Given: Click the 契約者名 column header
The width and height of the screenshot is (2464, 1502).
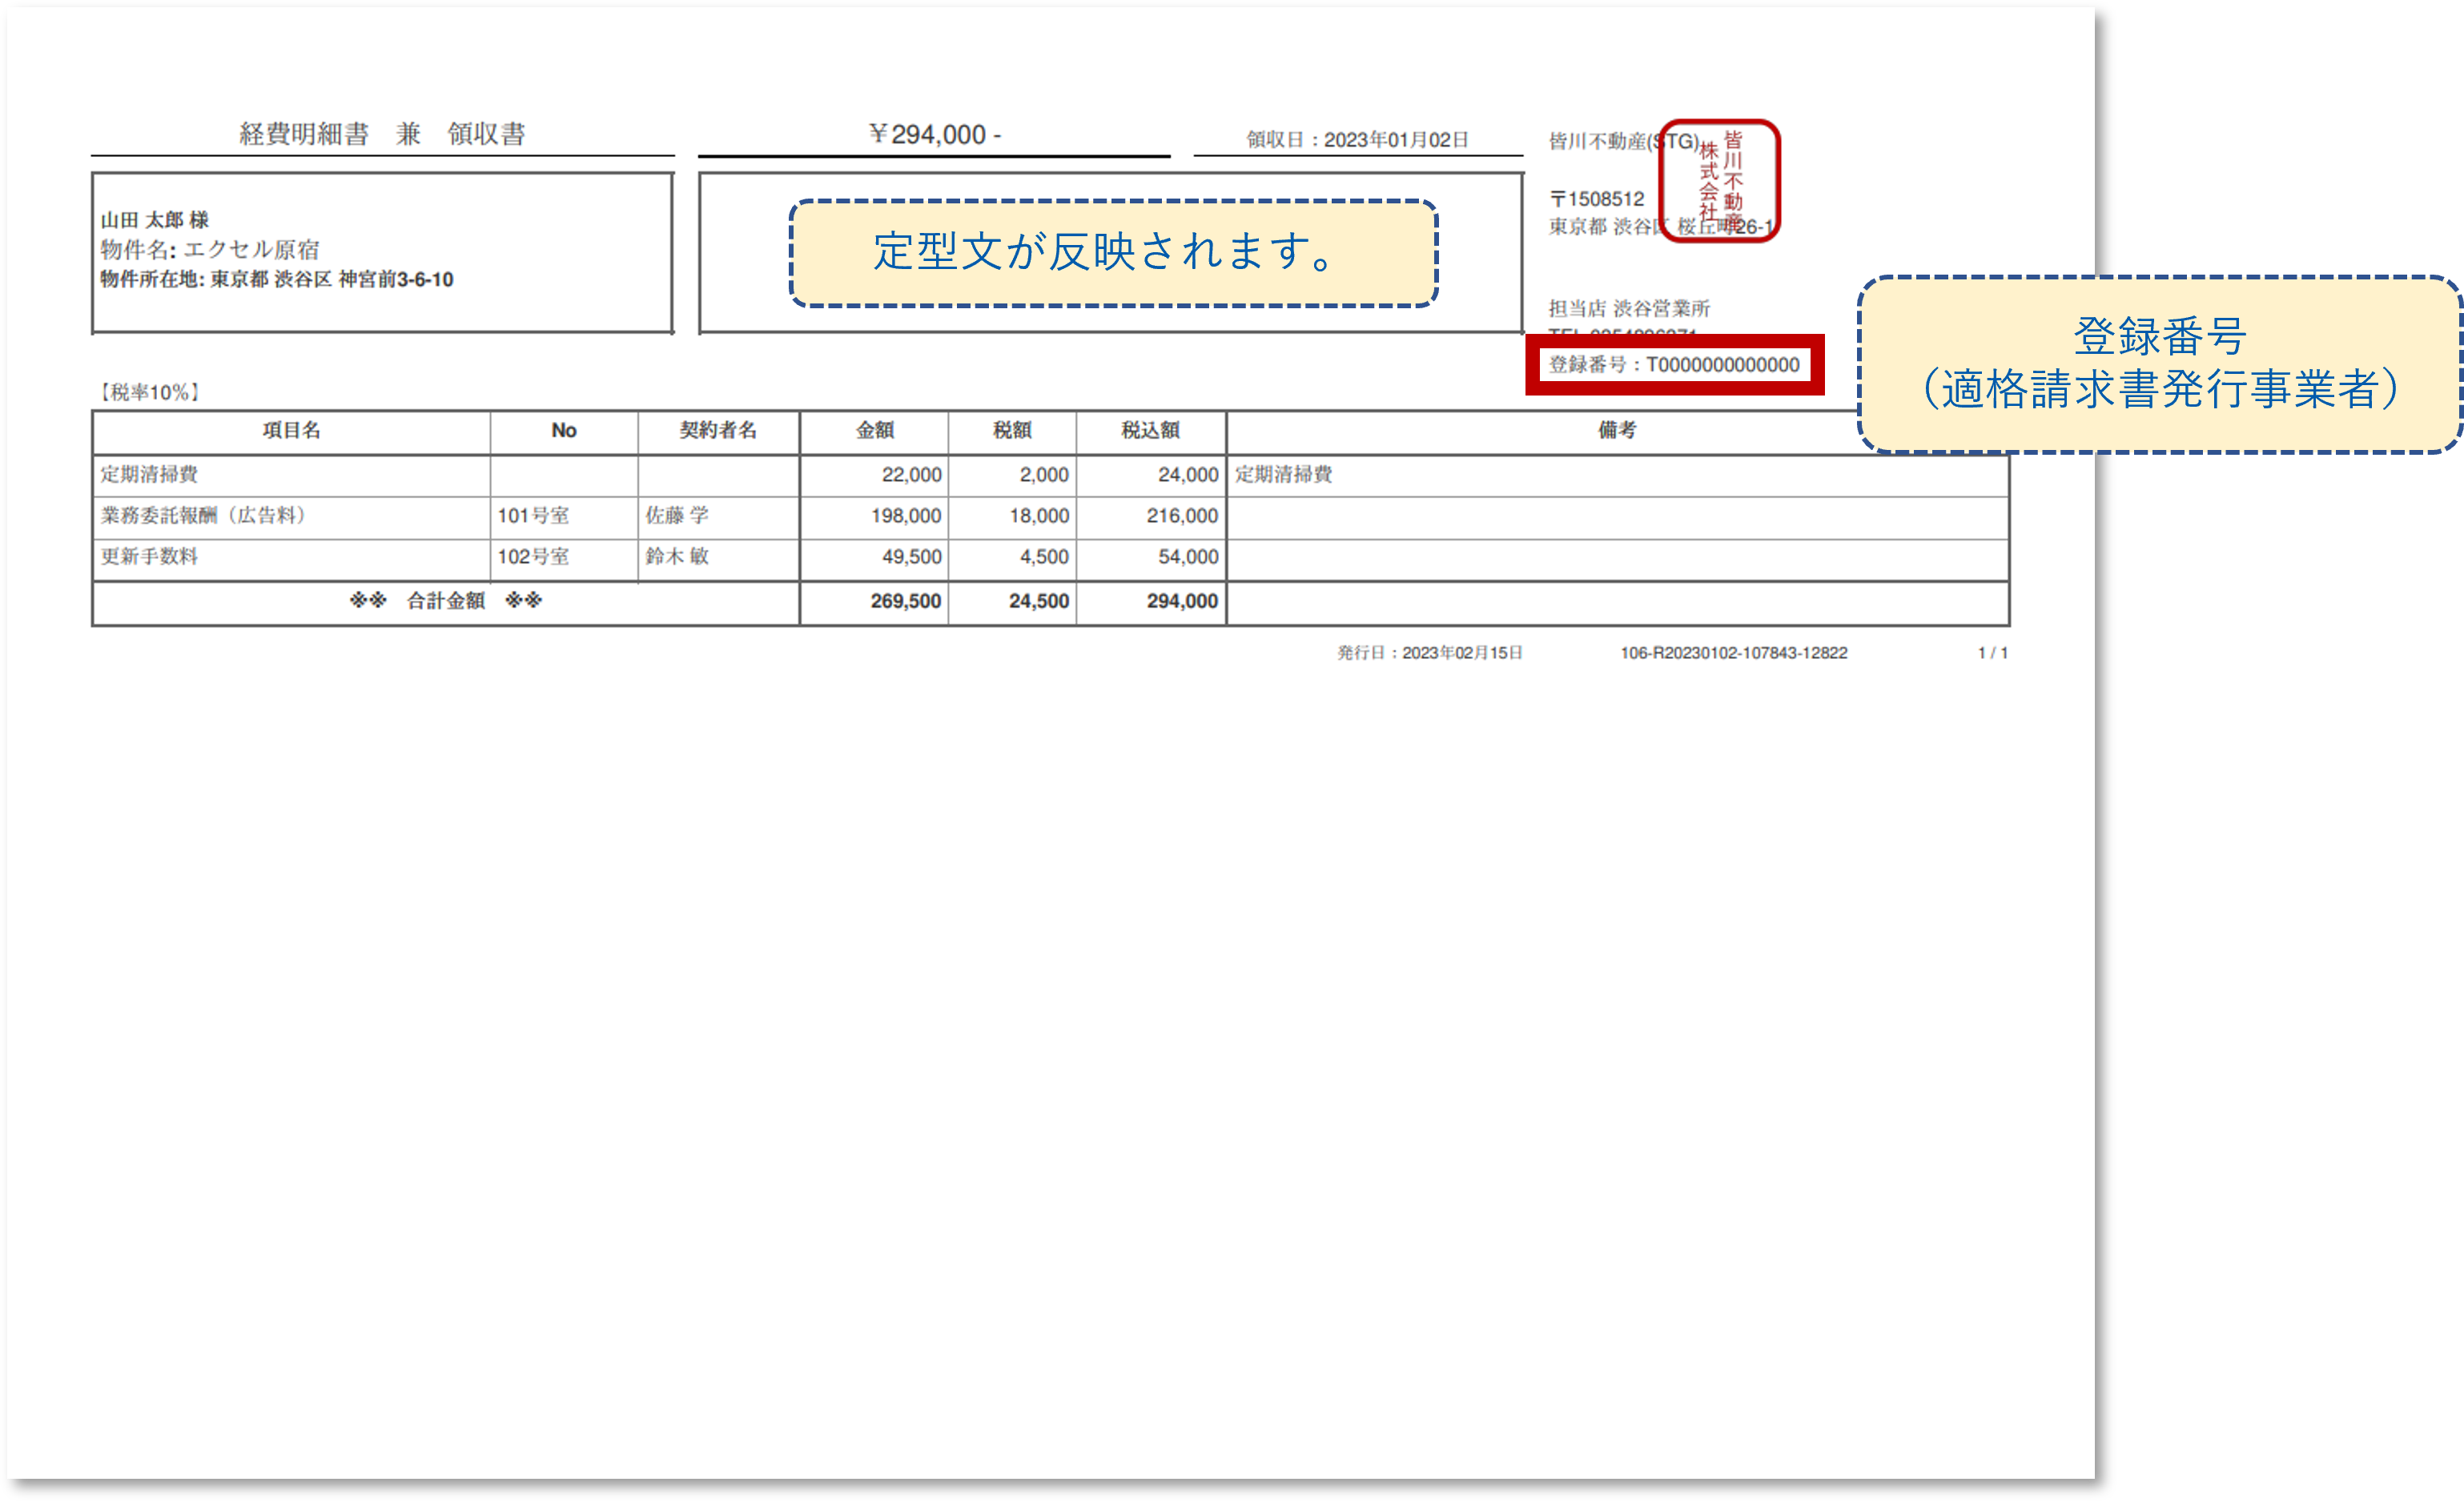Looking at the screenshot, I should (718, 431).
